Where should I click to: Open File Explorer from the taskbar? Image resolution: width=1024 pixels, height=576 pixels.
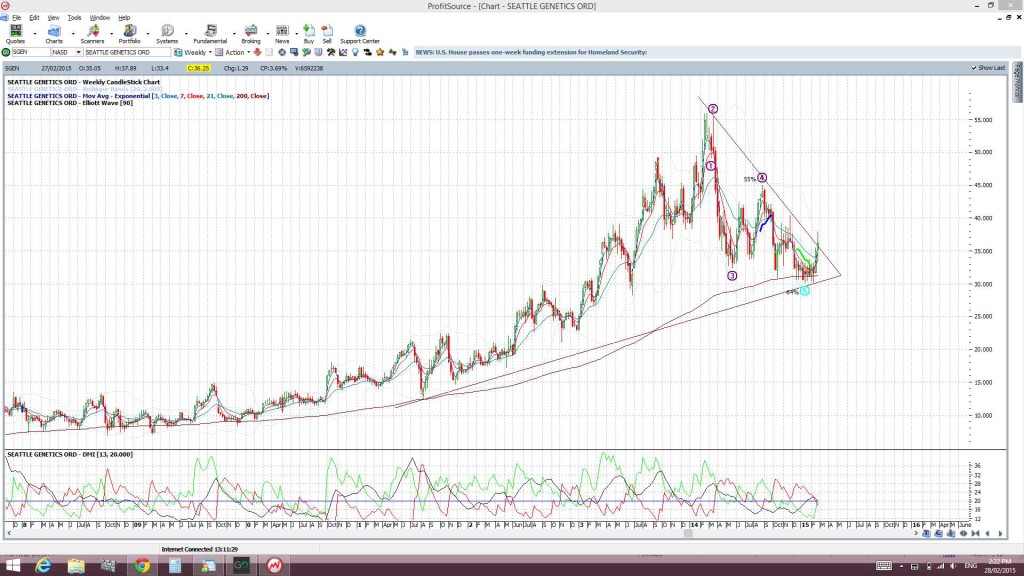[76, 566]
